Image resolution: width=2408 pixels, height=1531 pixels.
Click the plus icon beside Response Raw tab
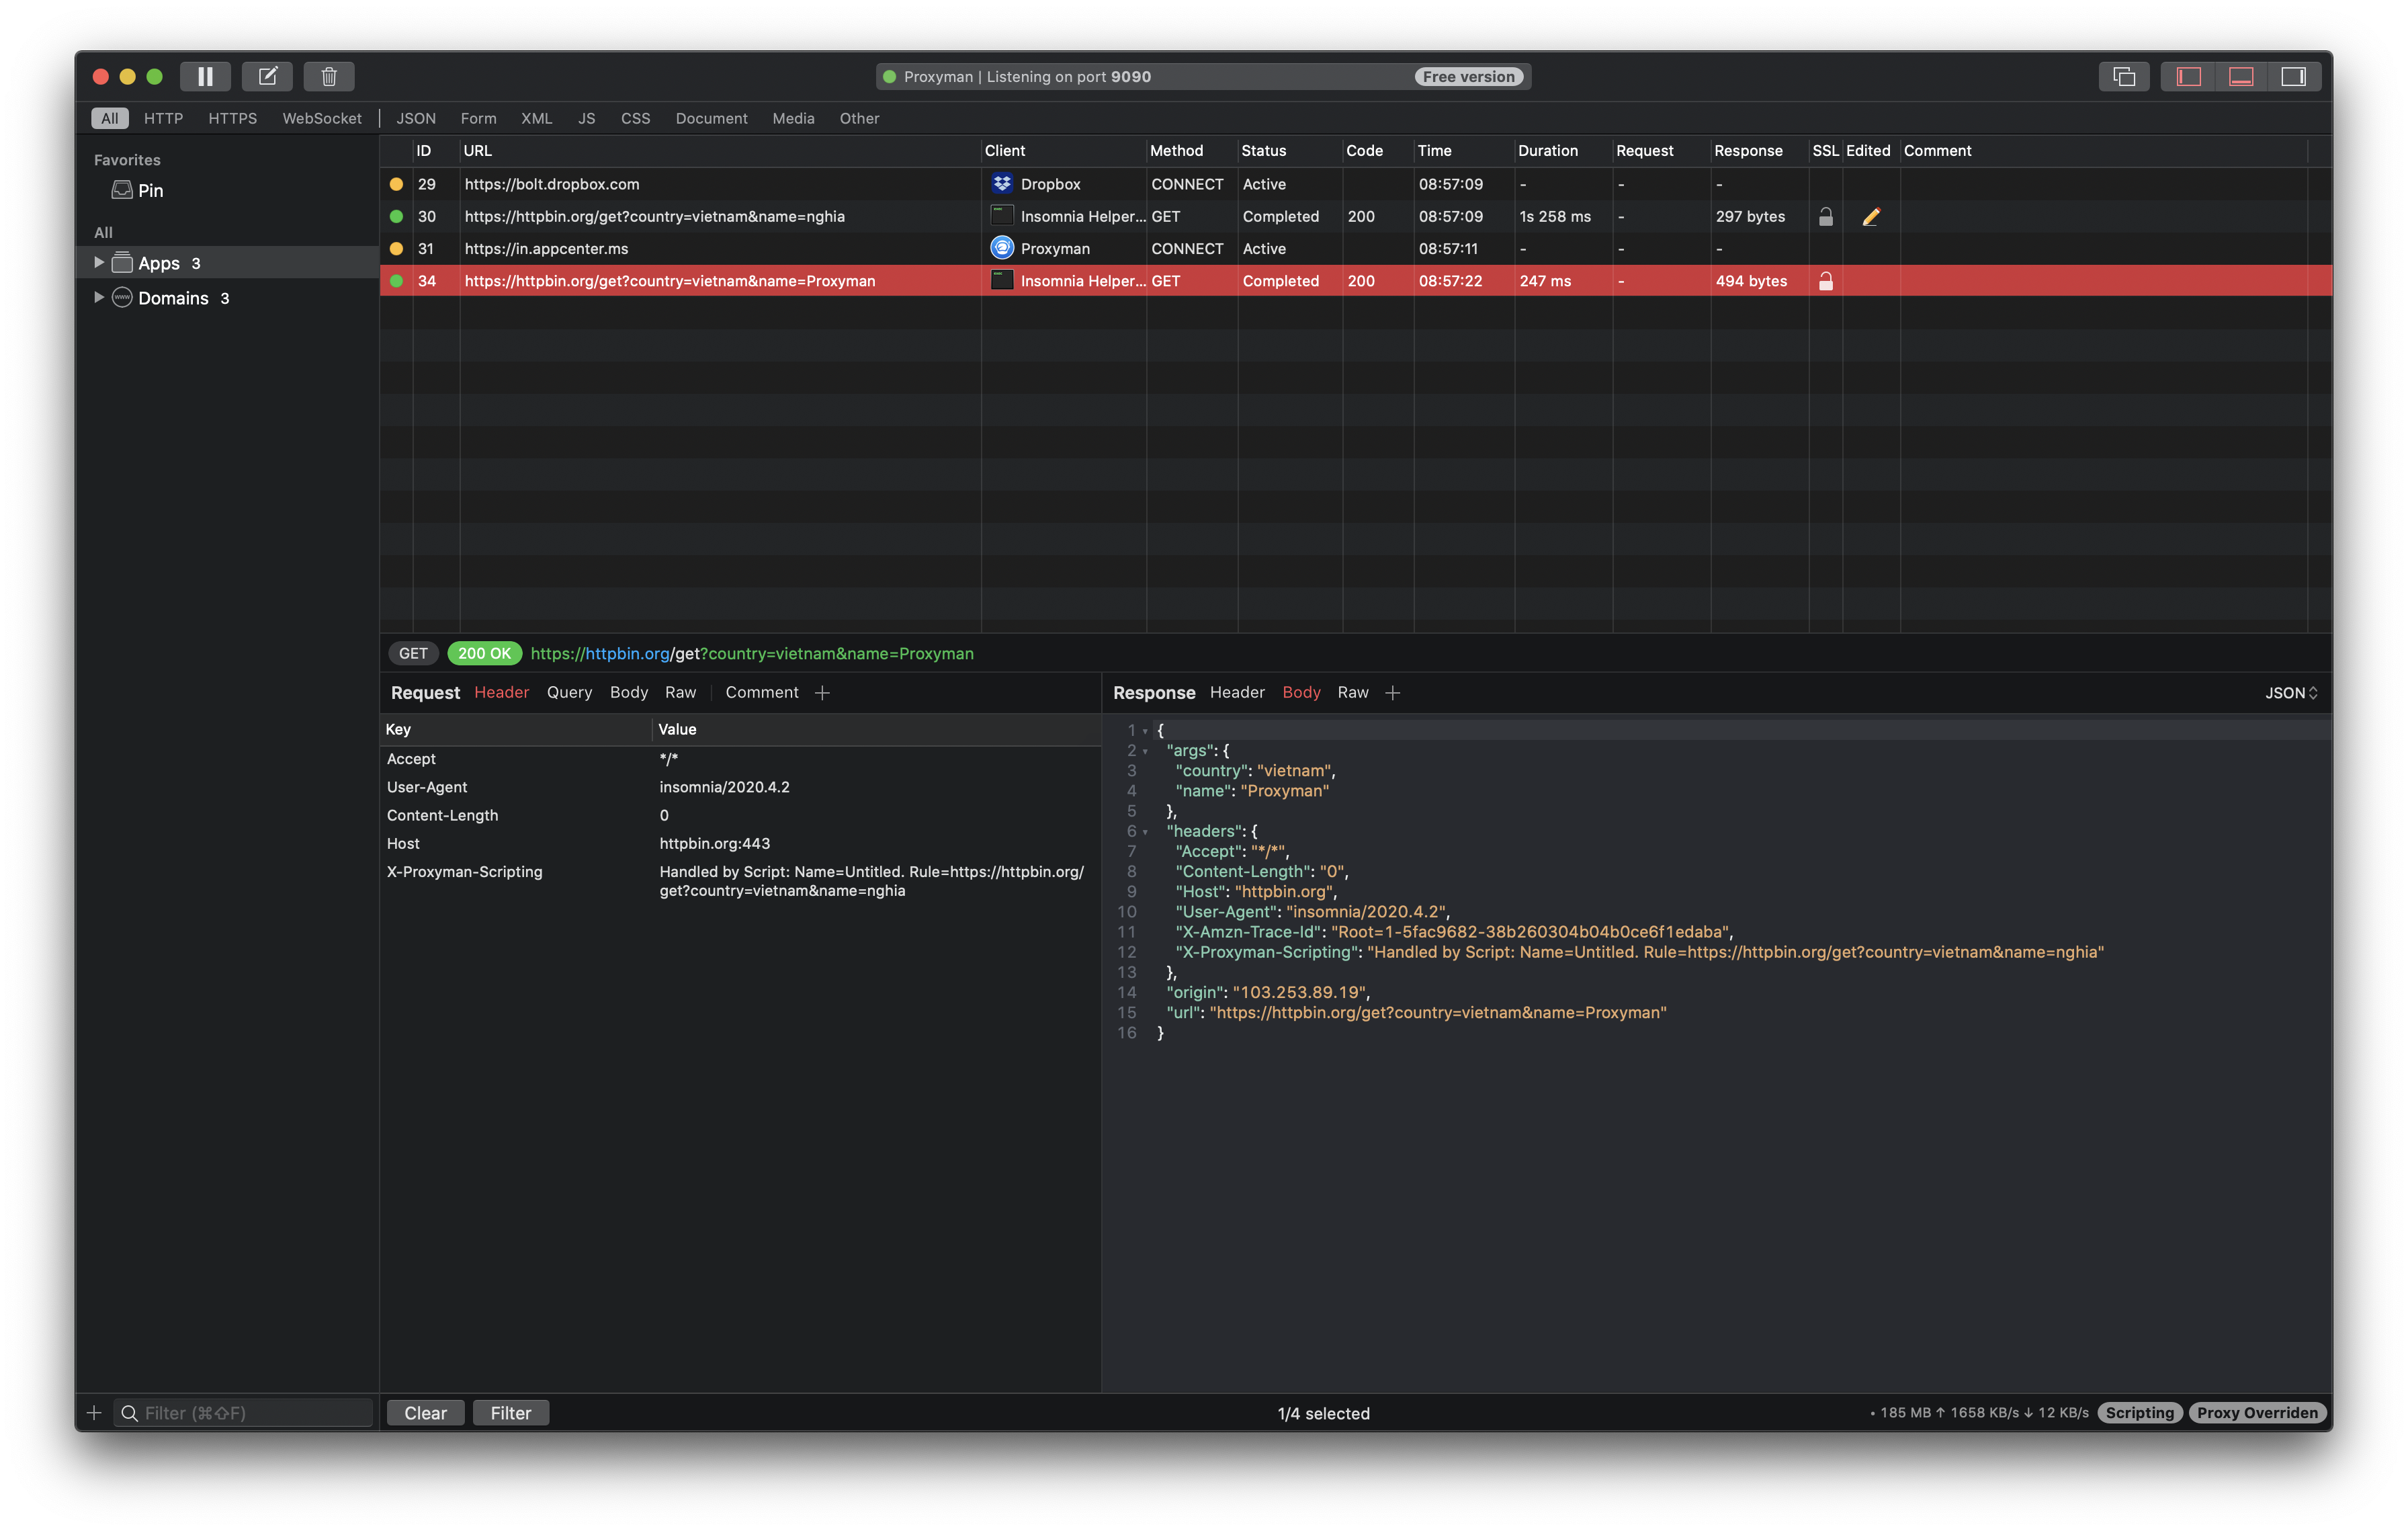(x=1392, y=692)
